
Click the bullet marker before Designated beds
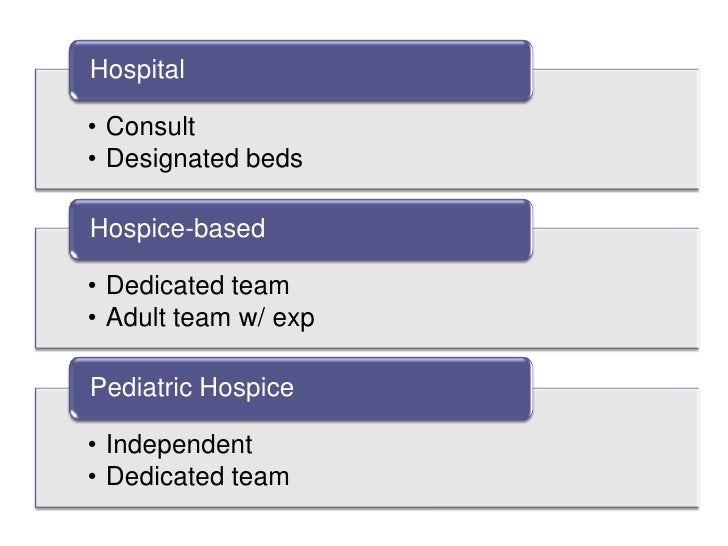click(92, 158)
